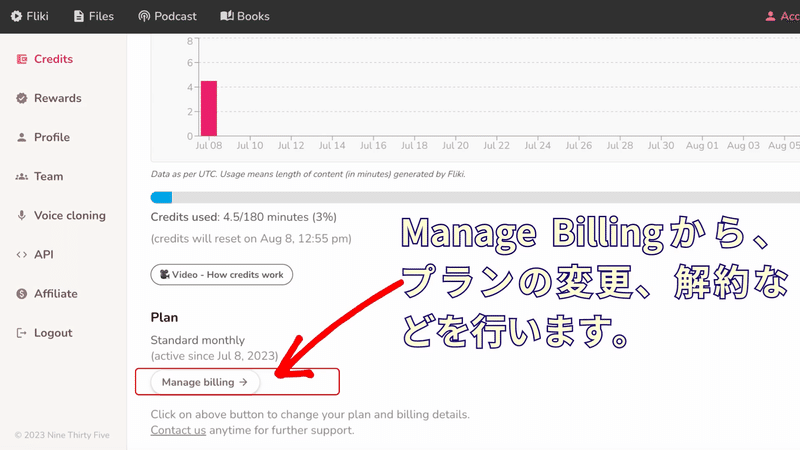Click the Logout exit icon
The width and height of the screenshot is (800, 450).
point(21,333)
